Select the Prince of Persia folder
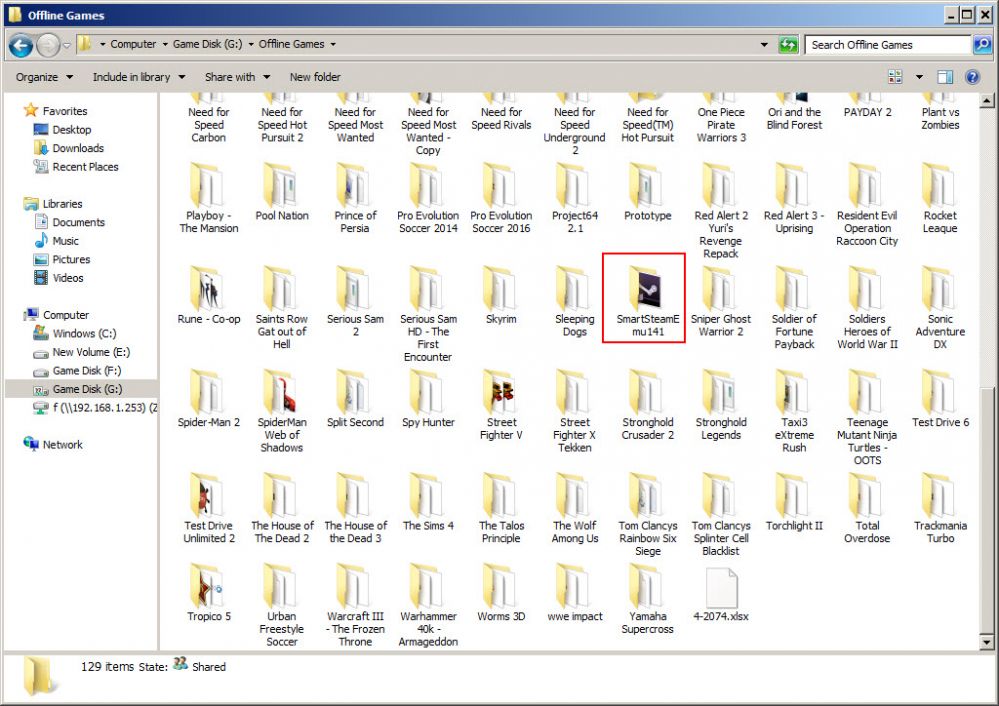Image resolution: width=999 pixels, height=706 pixels. [x=355, y=199]
